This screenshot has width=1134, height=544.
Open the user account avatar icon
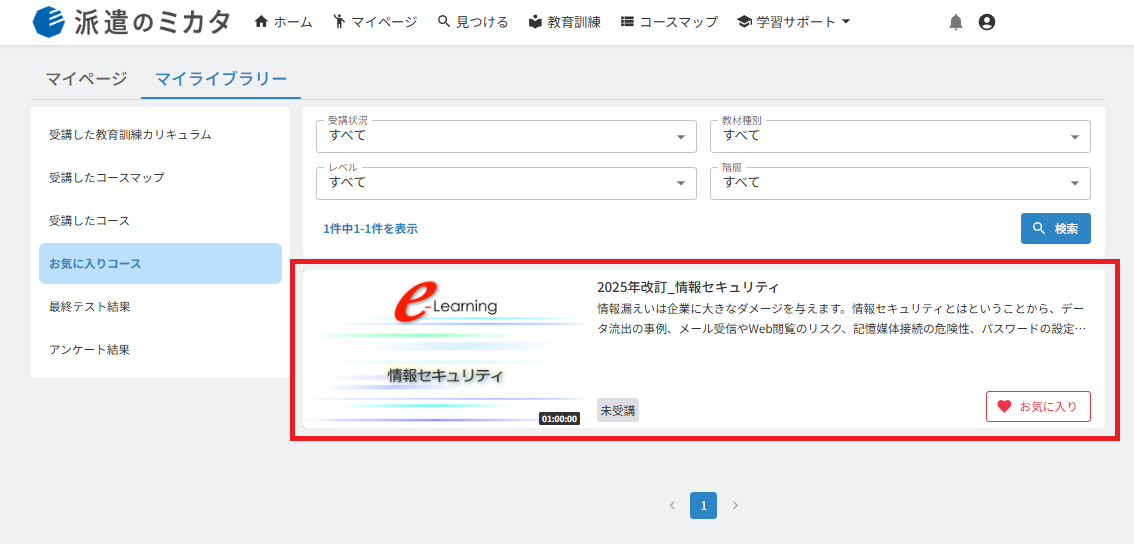click(x=986, y=22)
